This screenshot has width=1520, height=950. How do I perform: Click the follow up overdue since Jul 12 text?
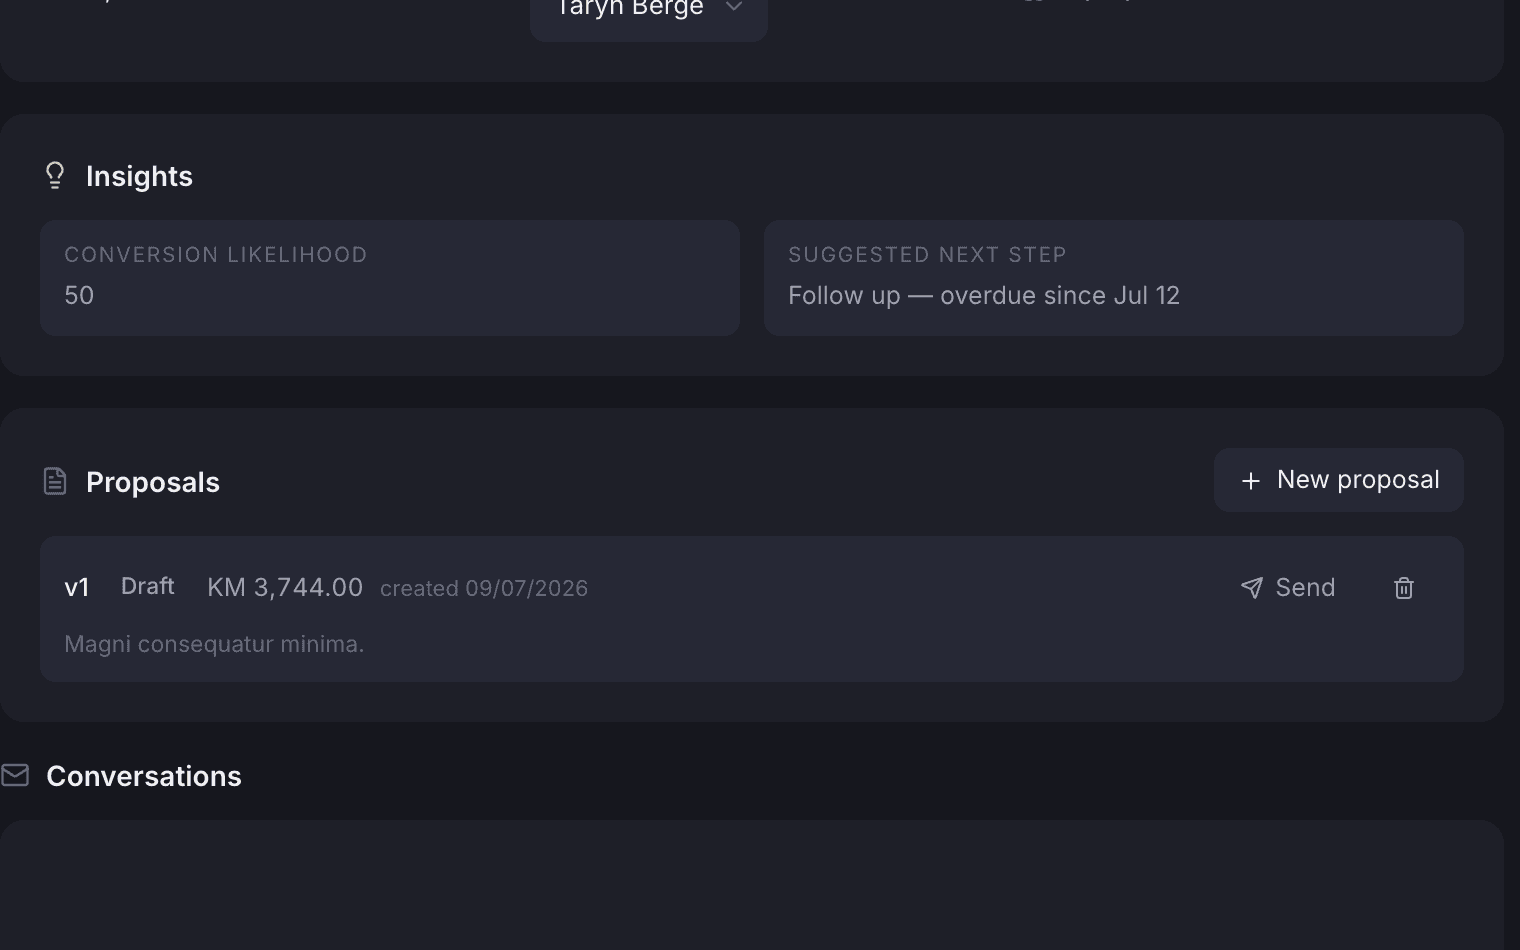(984, 296)
